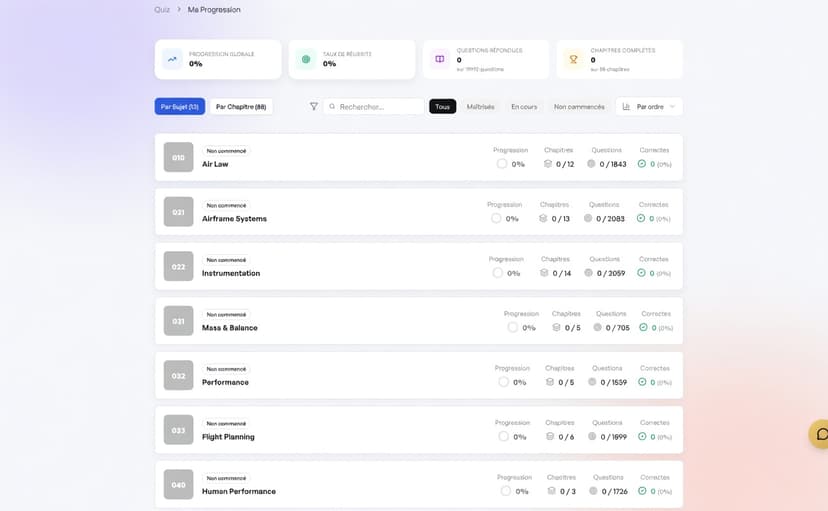This screenshot has height=511, width=828.
Task: Select the Maîtrisés filter tab
Action: point(480,106)
